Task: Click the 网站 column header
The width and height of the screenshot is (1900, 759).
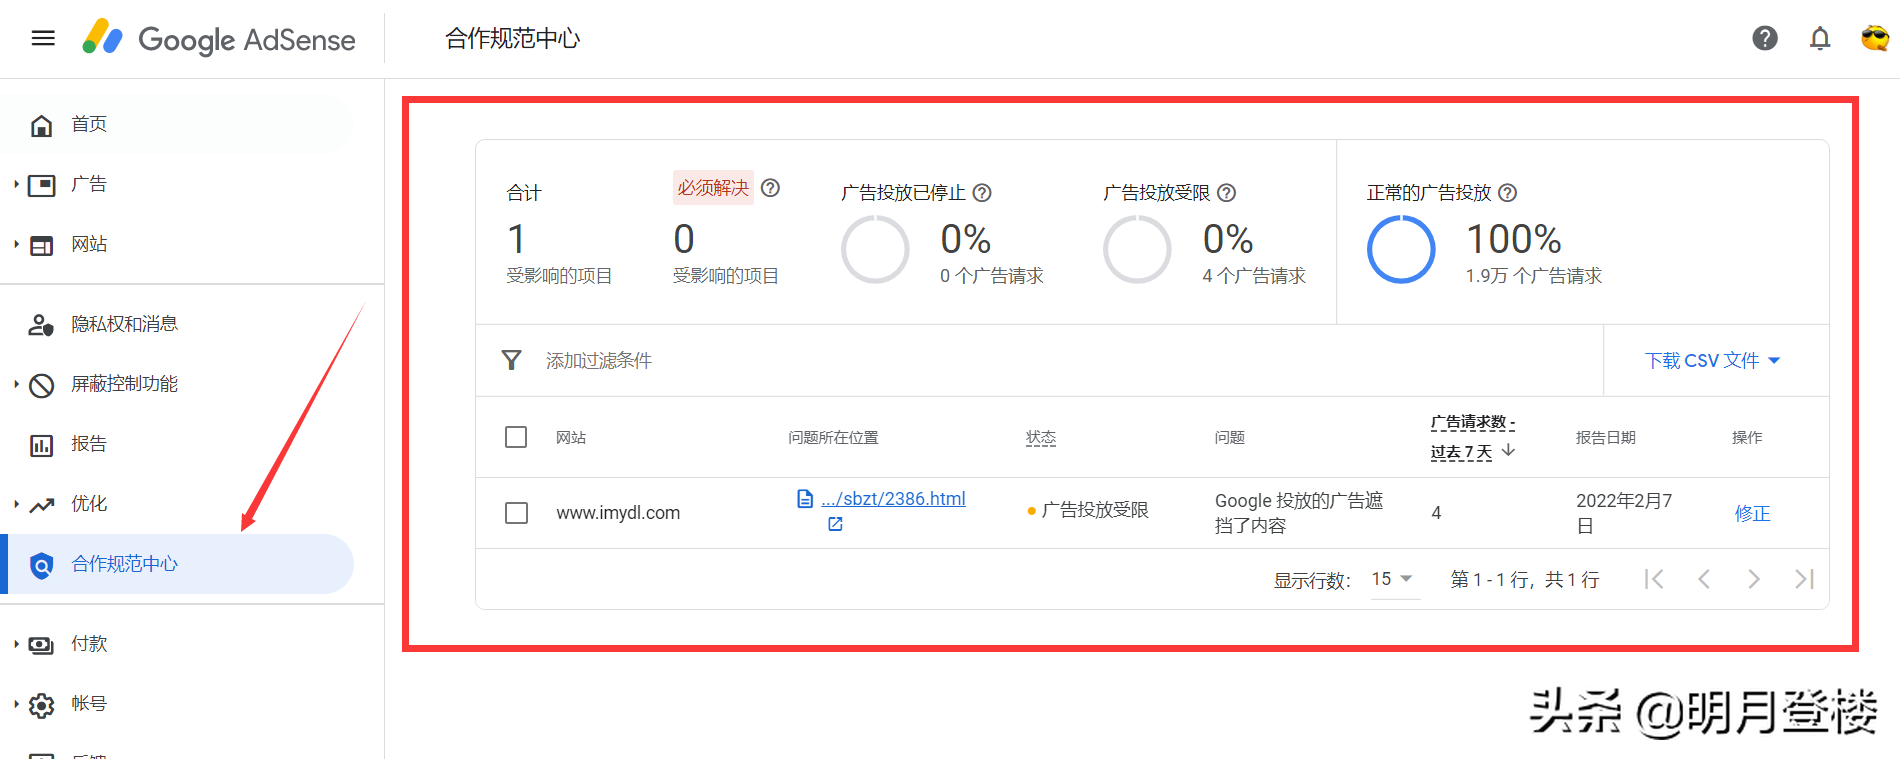Action: pyautogui.click(x=571, y=437)
